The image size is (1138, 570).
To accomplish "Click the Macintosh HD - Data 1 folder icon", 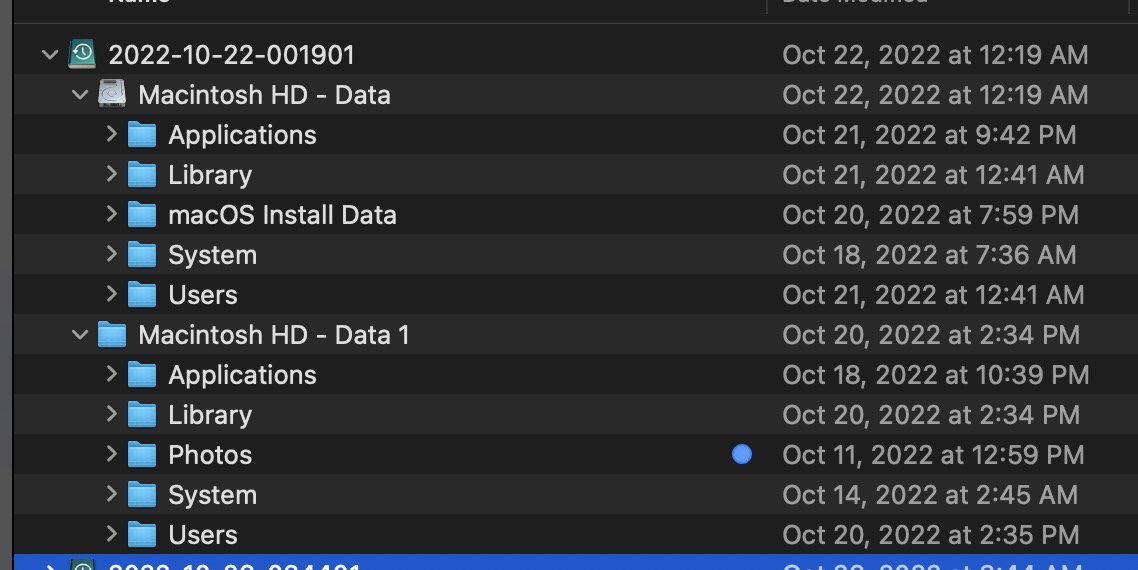I will pos(112,335).
